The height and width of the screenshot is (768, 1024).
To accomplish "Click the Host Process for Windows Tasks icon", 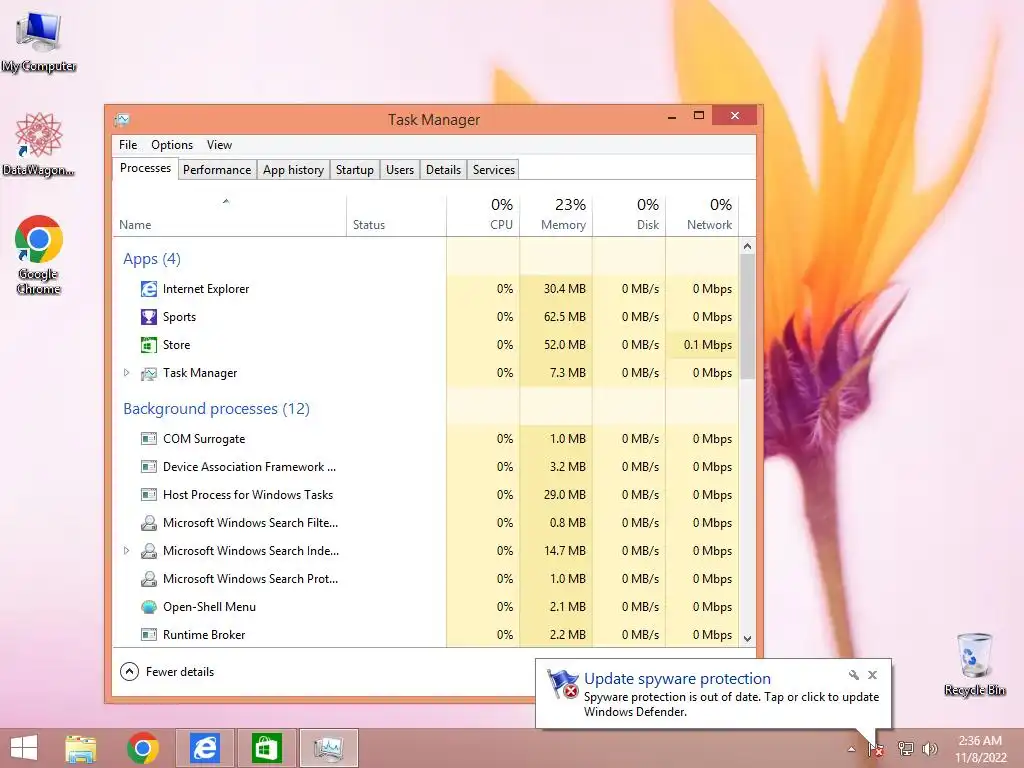I will [149, 495].
